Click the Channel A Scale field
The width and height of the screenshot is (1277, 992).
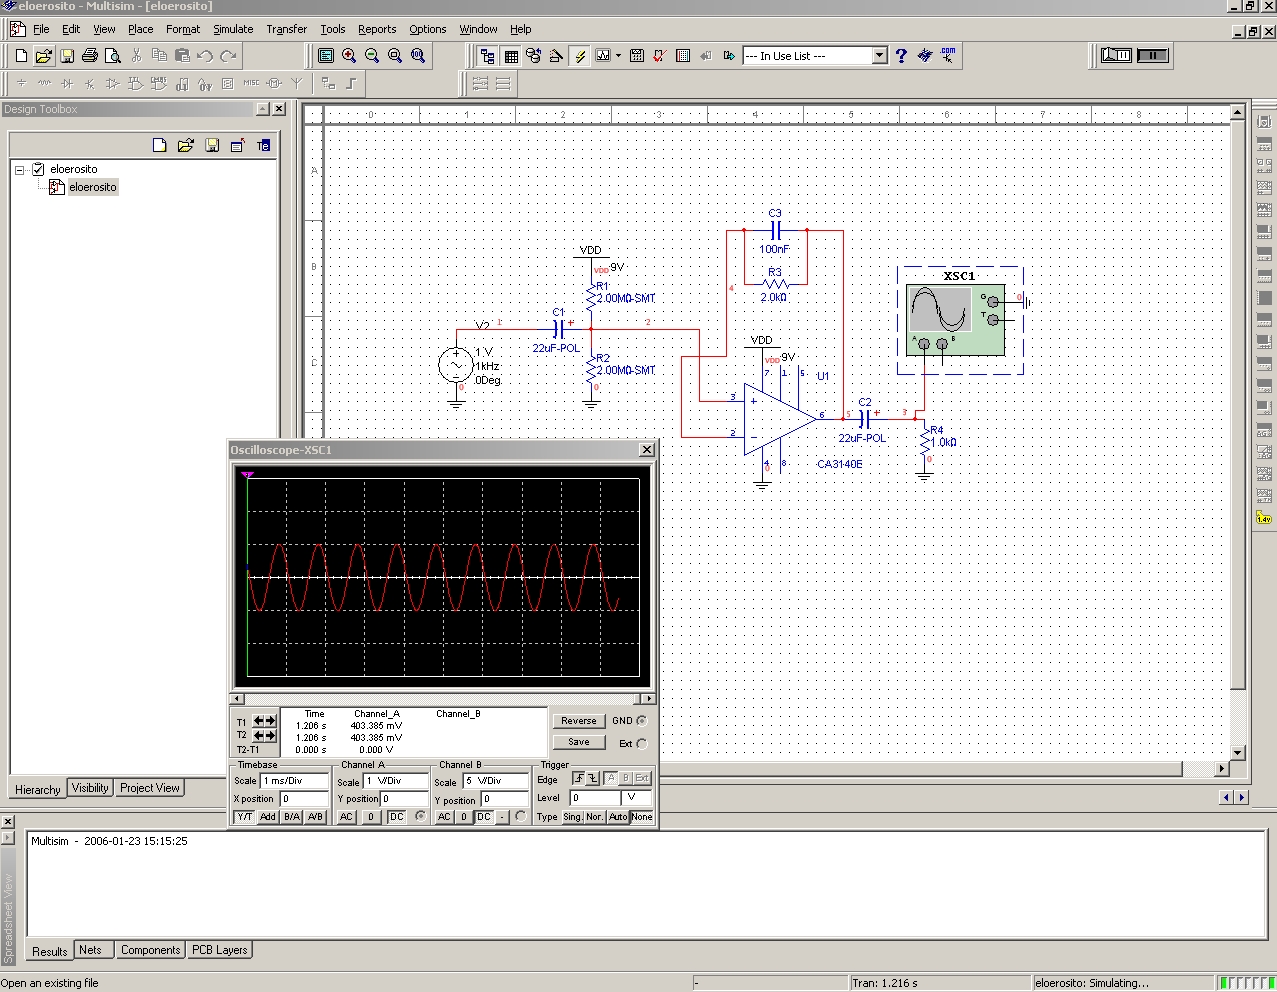(x=396, y=781)
